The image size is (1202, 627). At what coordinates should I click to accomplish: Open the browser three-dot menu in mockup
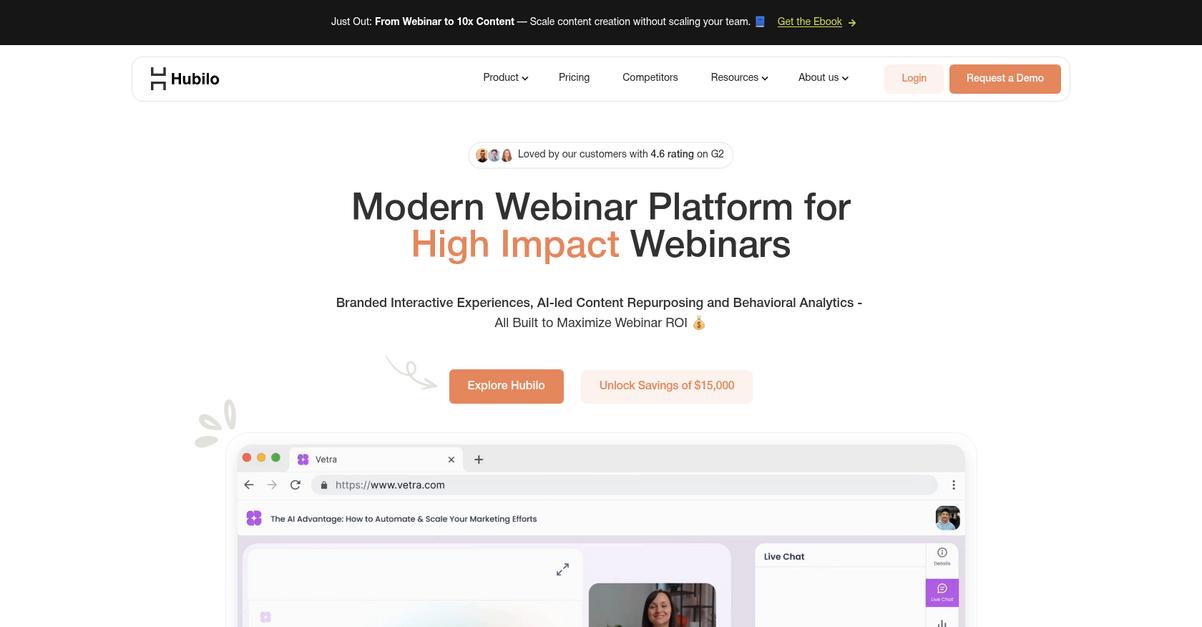(953, 485)
